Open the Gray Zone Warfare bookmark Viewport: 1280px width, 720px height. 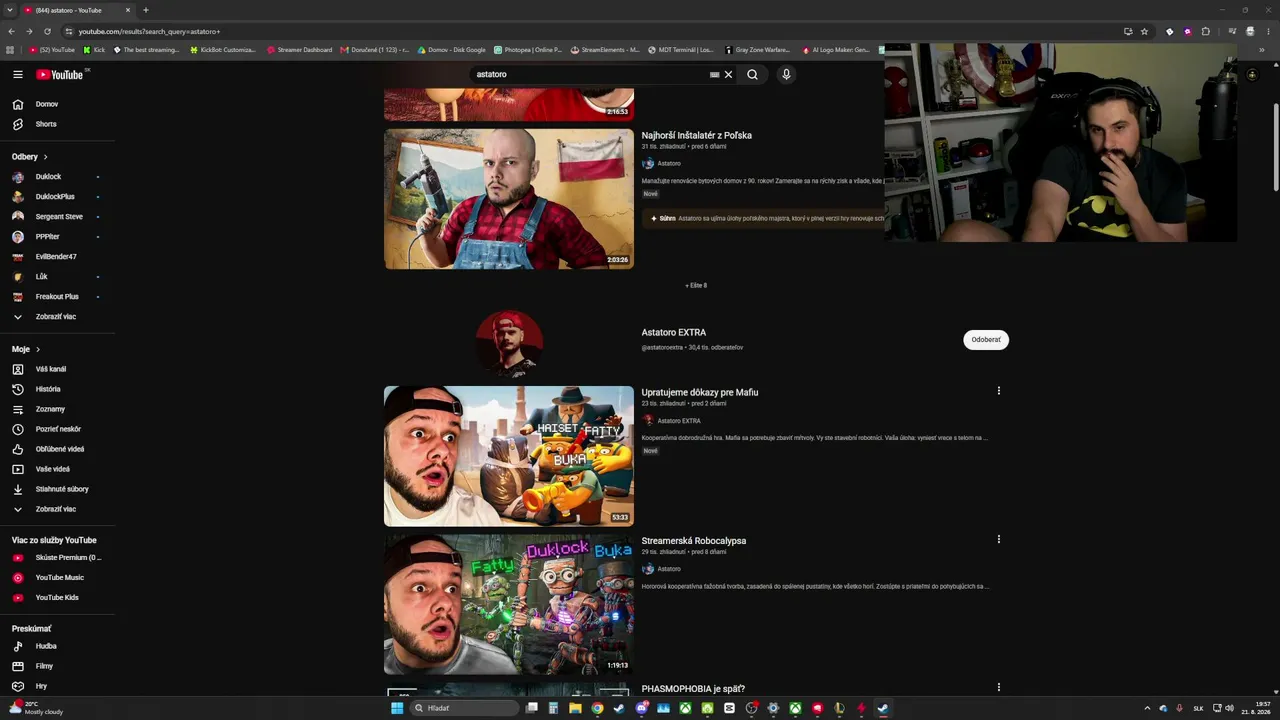[757, 49]
